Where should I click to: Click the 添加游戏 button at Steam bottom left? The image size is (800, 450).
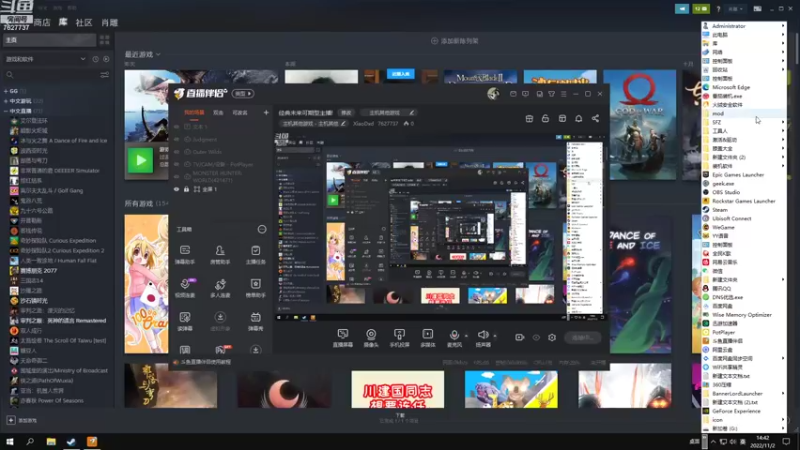[22, 420]
